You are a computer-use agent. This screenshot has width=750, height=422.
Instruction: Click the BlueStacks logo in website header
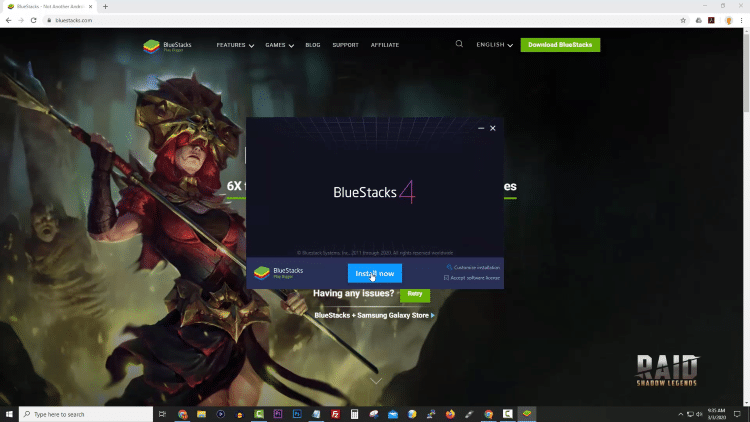click(166, 45)
